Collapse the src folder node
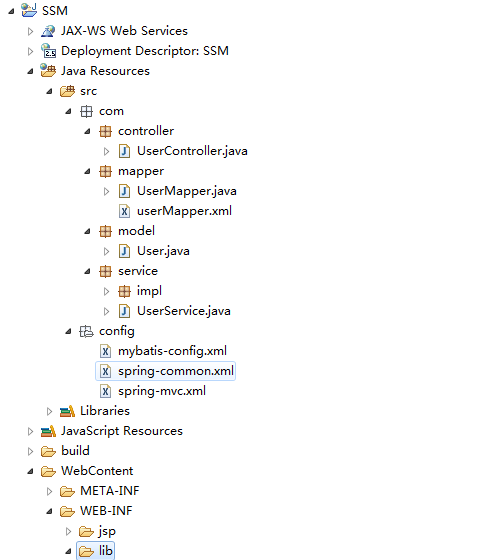This screenshot has height=560, width=499. pos(49,91)
